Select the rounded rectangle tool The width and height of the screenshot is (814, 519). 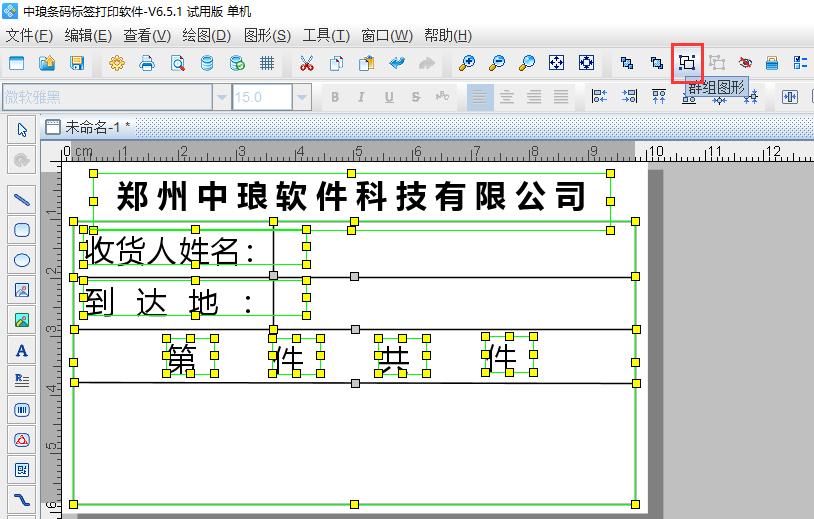(x=22, y=230)
